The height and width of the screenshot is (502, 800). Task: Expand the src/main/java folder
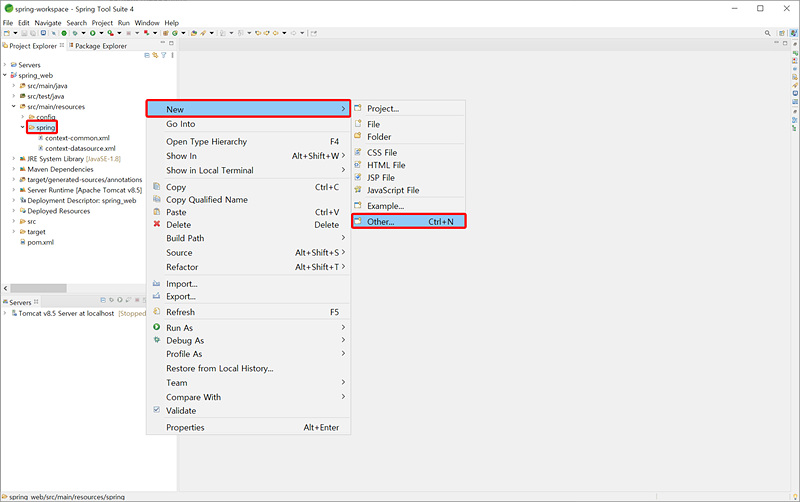point(14,86)
